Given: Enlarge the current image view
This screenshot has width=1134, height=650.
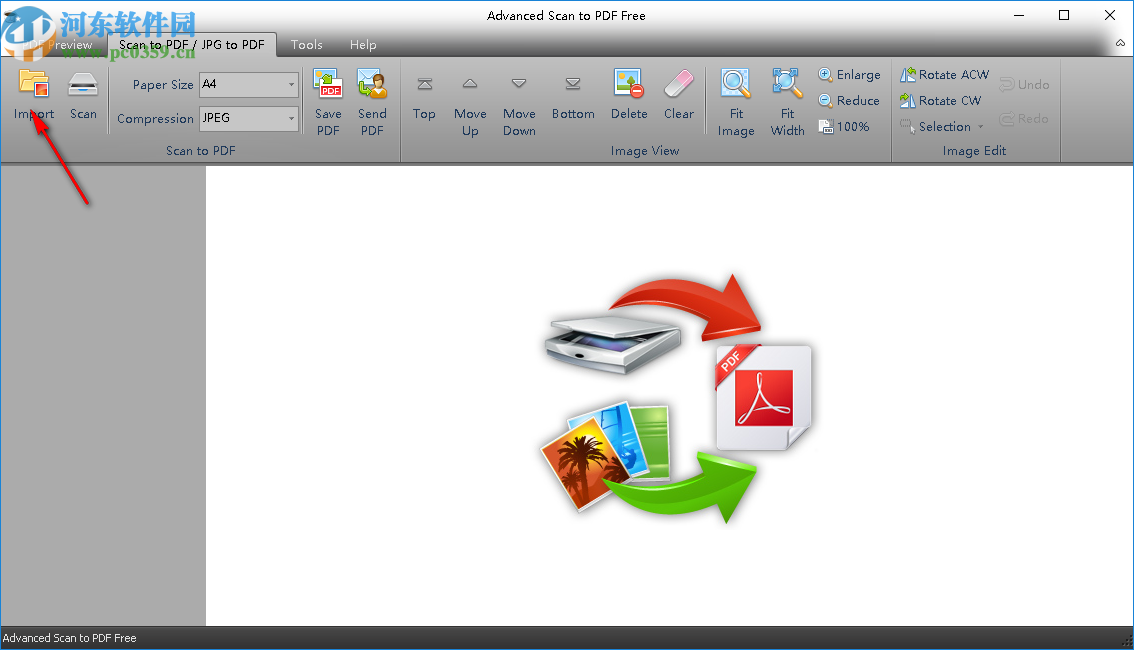Looking at the screenshot, I should coord(849,74).
